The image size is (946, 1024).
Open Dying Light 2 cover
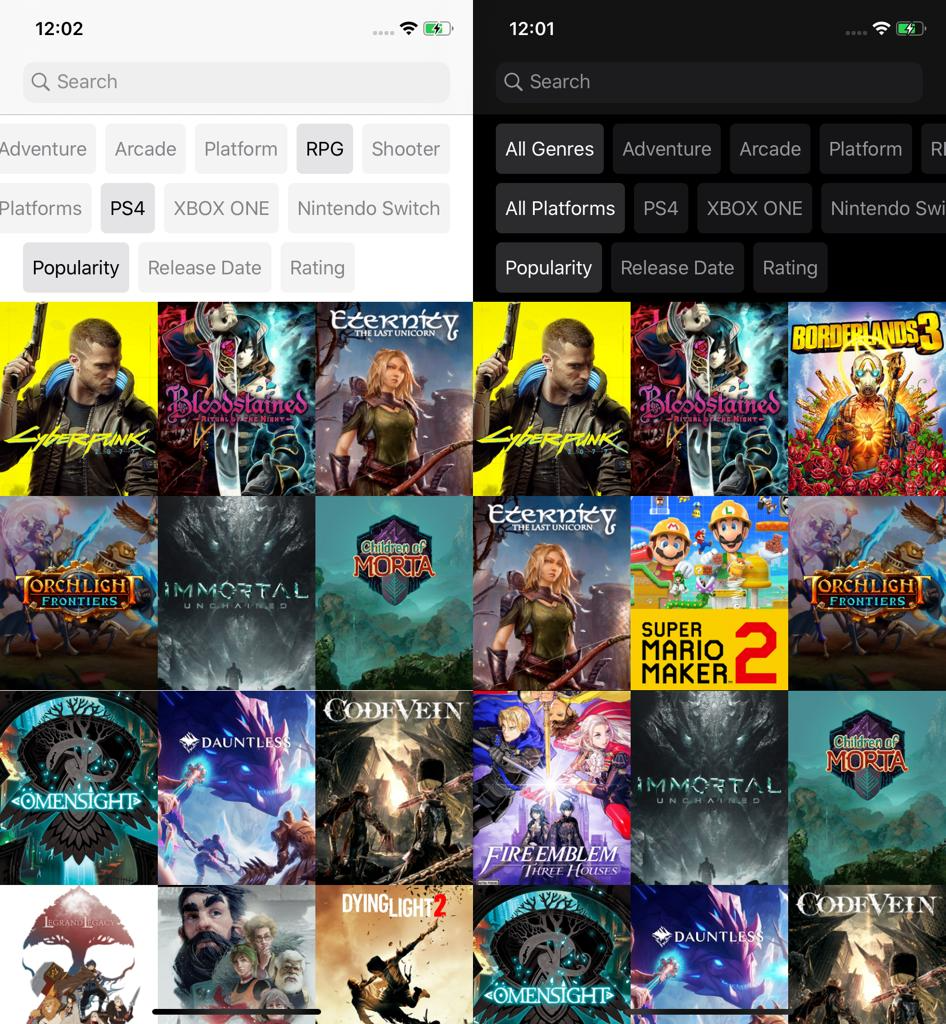coord(394,955)
